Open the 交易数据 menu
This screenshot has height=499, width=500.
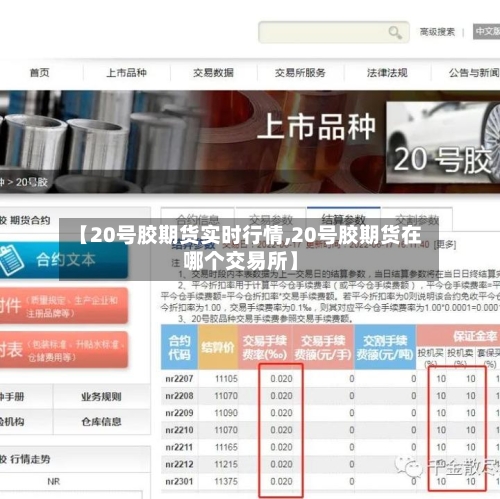click(213, 73)
